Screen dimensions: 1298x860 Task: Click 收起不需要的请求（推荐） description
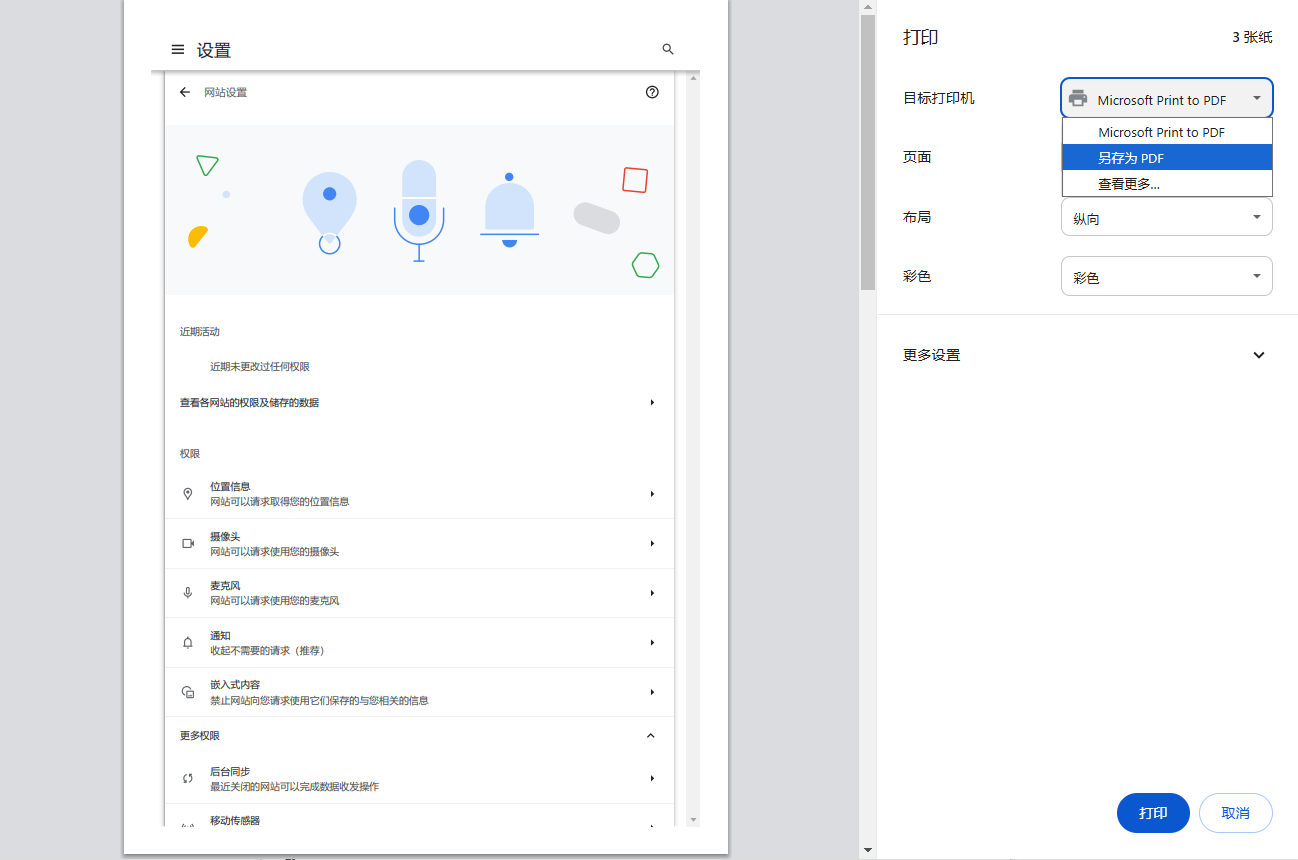[267, 651]
